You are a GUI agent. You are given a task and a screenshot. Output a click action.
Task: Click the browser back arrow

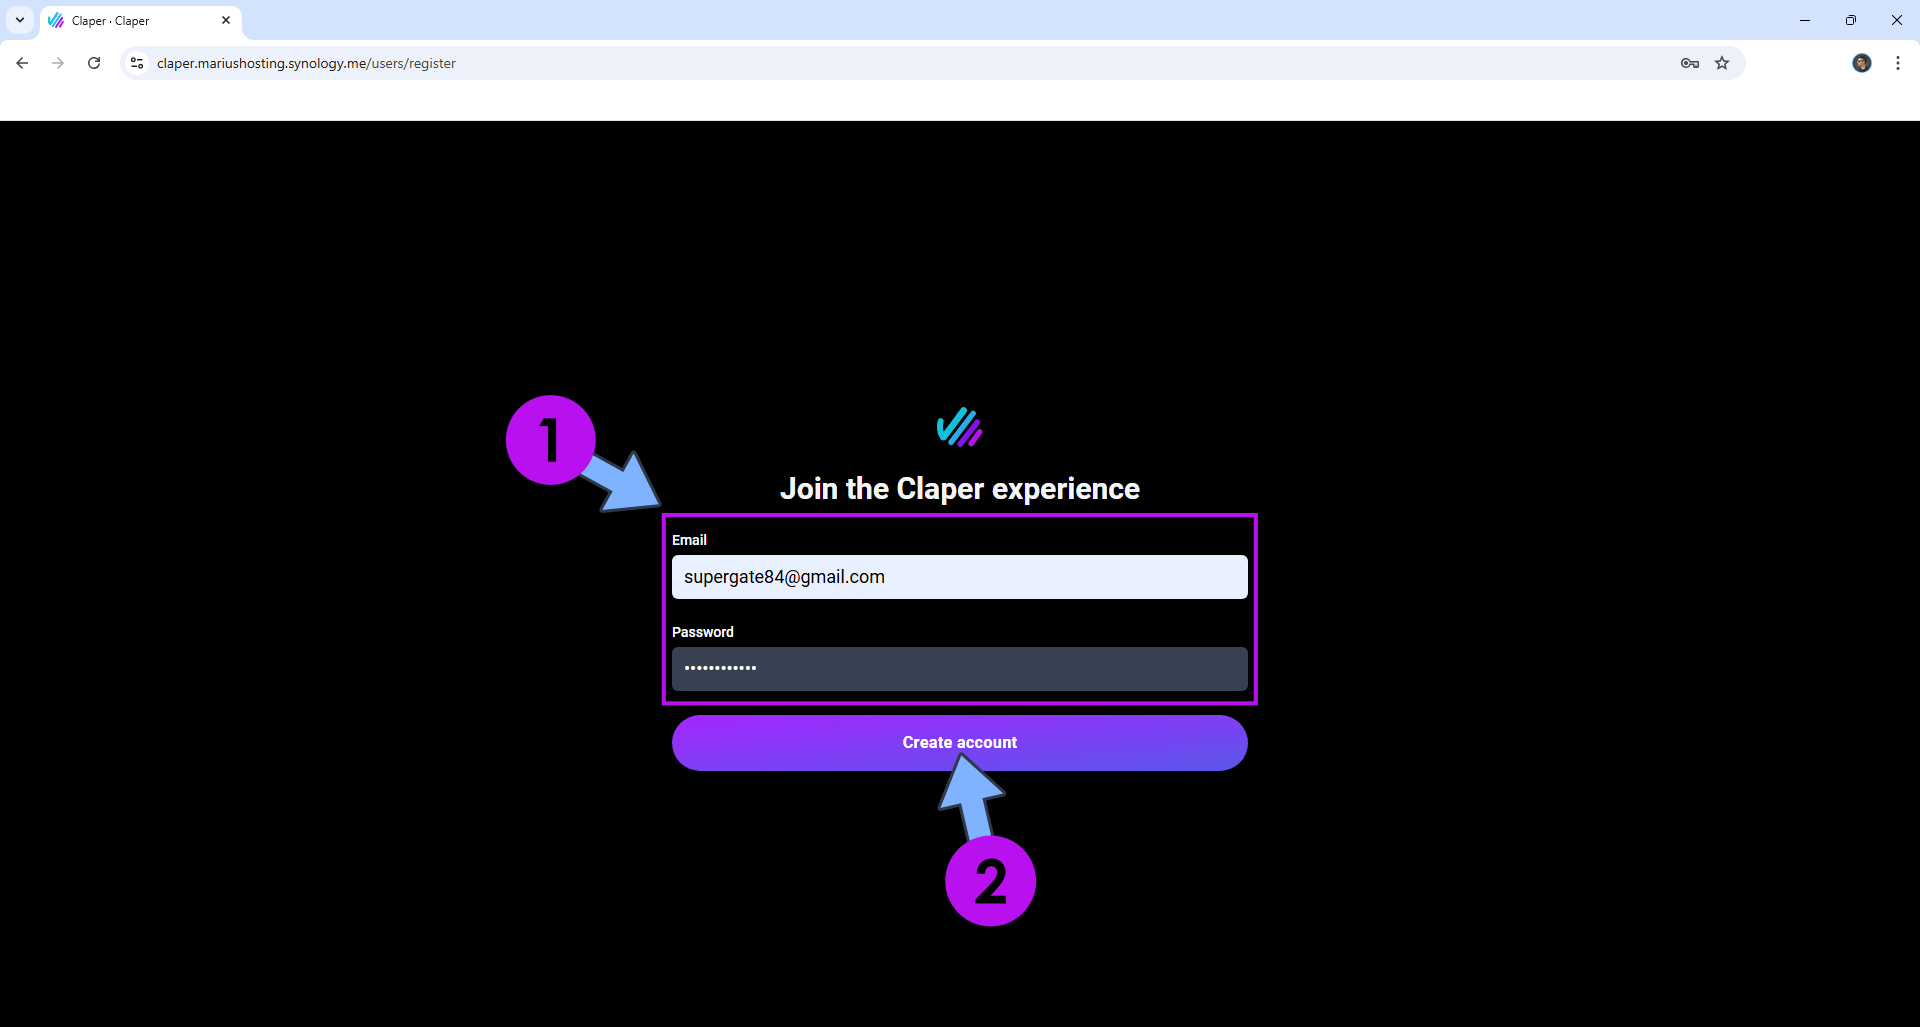(22, 63)
